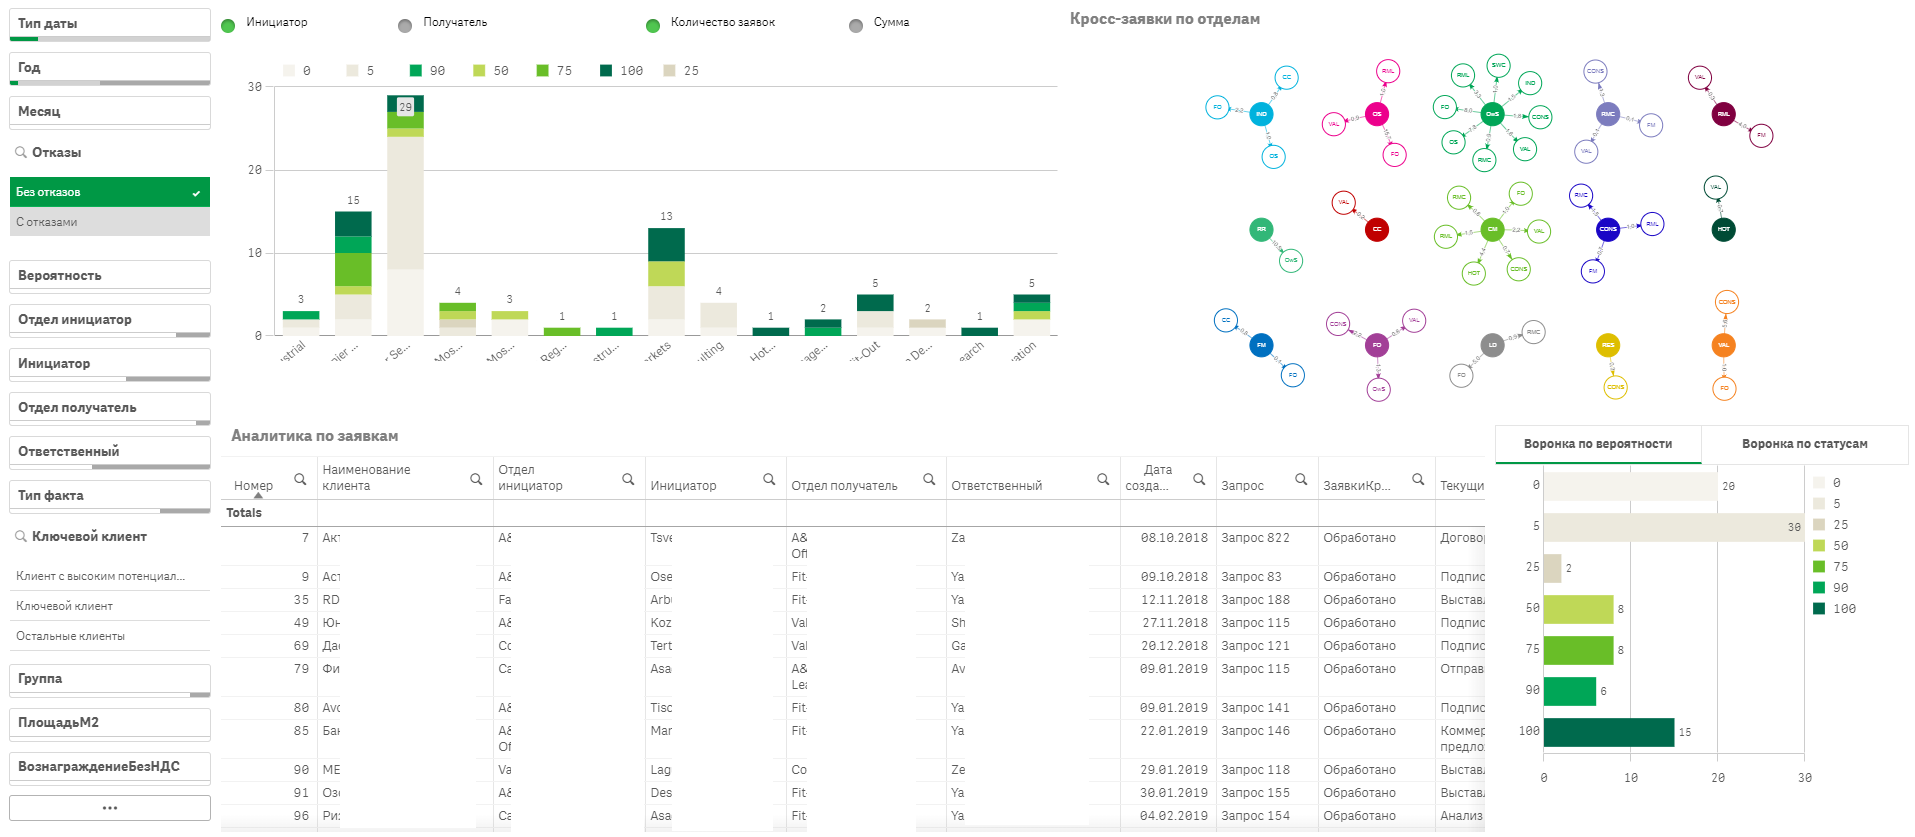The height and width of the screenshot is (837, 1915).
Task: Search the Отдел получатель column
Action: point(929,480)
